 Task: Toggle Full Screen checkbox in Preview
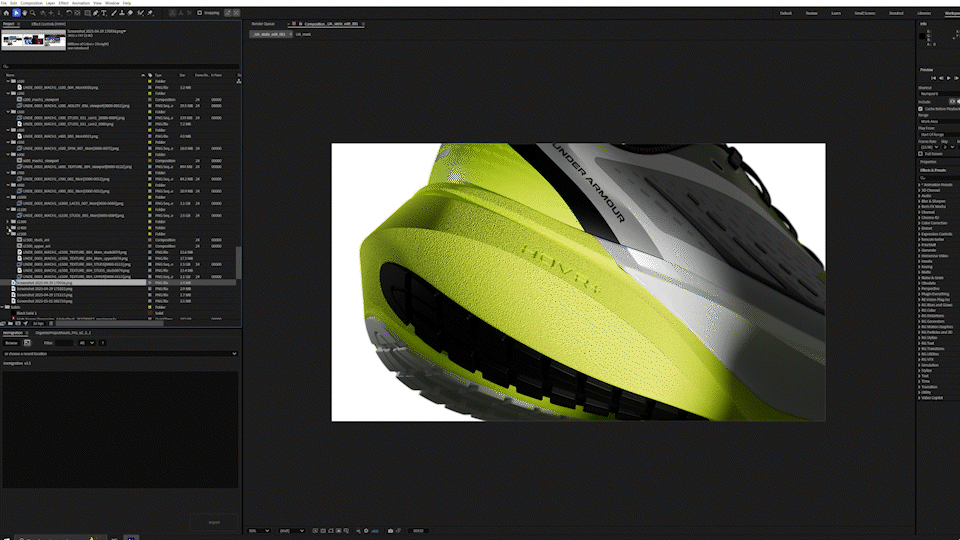click(920, 154)
